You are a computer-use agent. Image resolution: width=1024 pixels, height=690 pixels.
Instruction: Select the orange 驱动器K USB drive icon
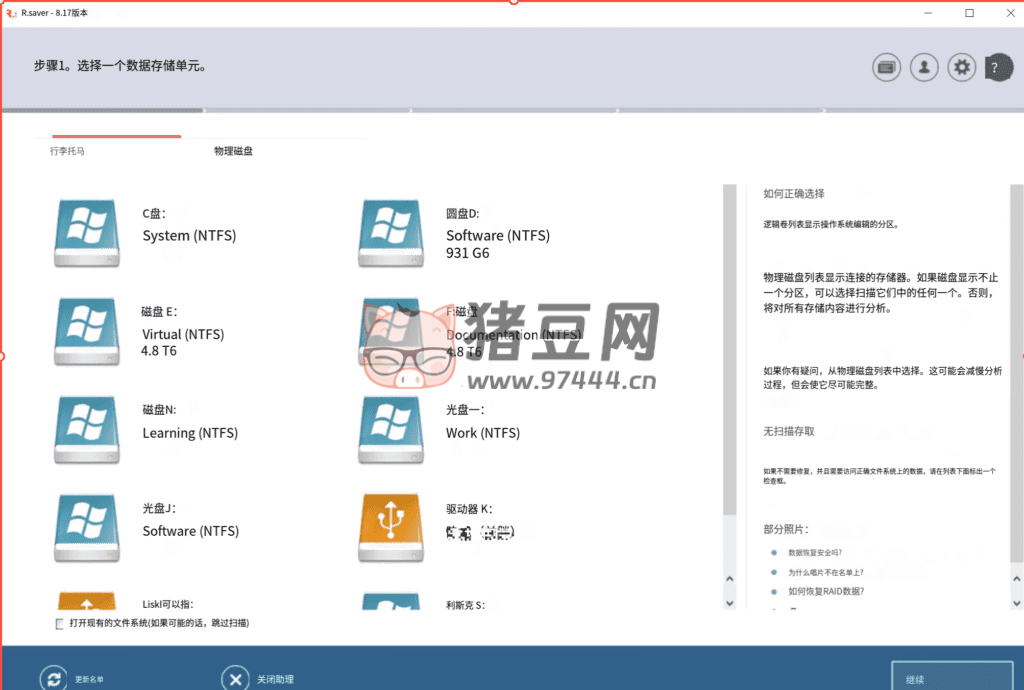pyautogui.click(x=390, y=528)
